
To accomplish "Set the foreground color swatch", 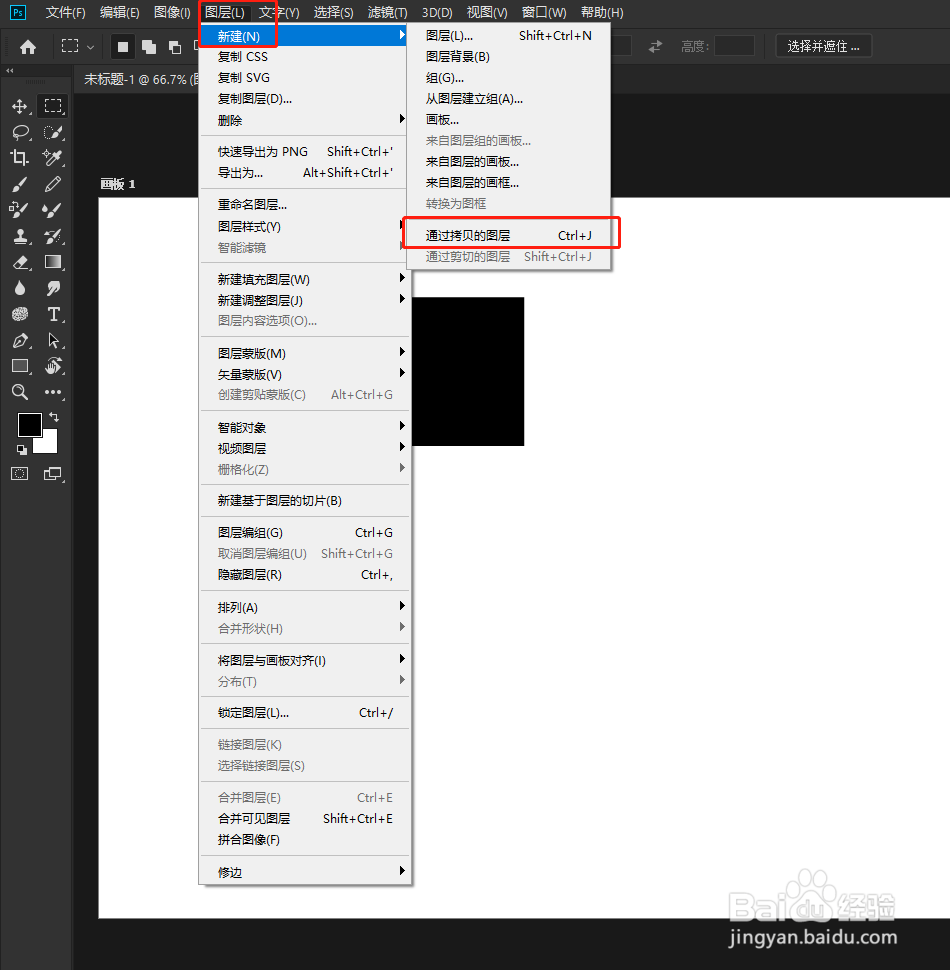I will point(29,425).
